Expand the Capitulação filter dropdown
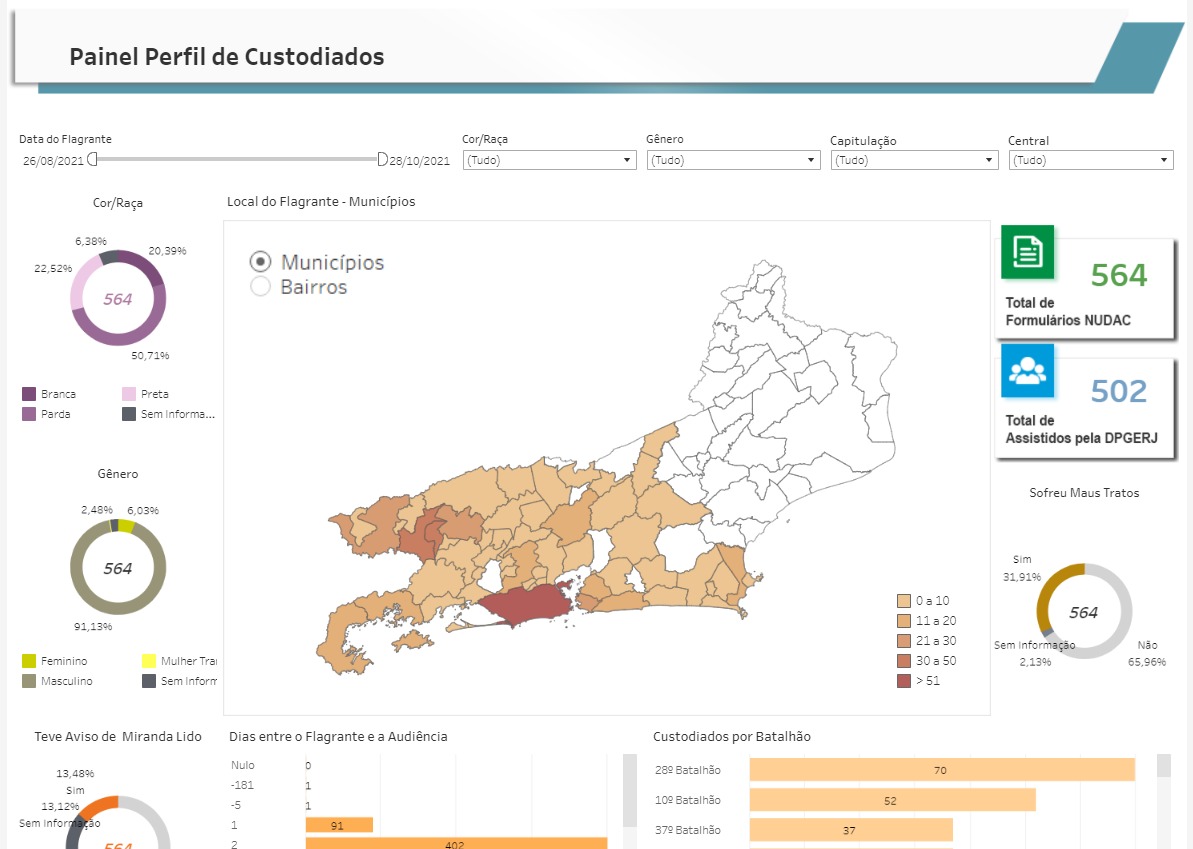 pos(914,160)
